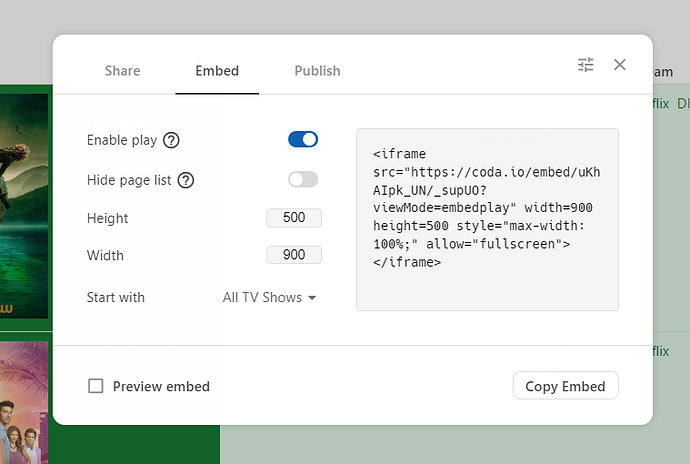This screenshot has height=464, width=690.
Task: Click the Preview embed label text
Action: point(161,386)
